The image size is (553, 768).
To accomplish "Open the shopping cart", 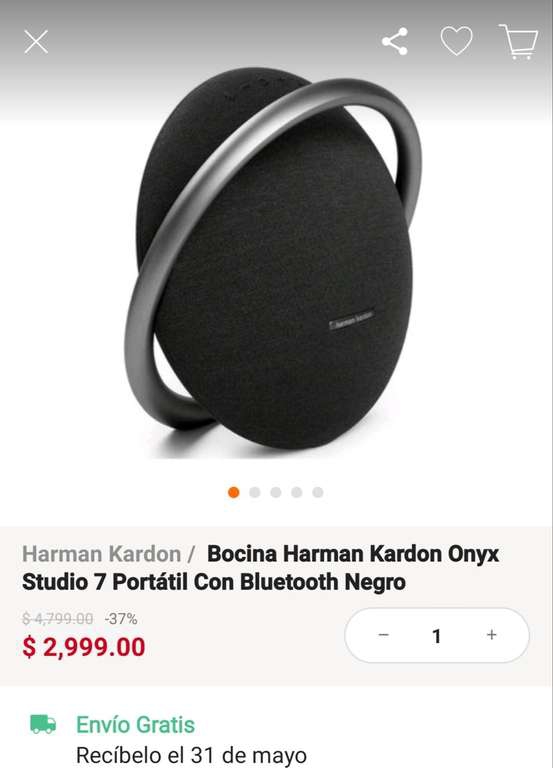I will 519,42.
